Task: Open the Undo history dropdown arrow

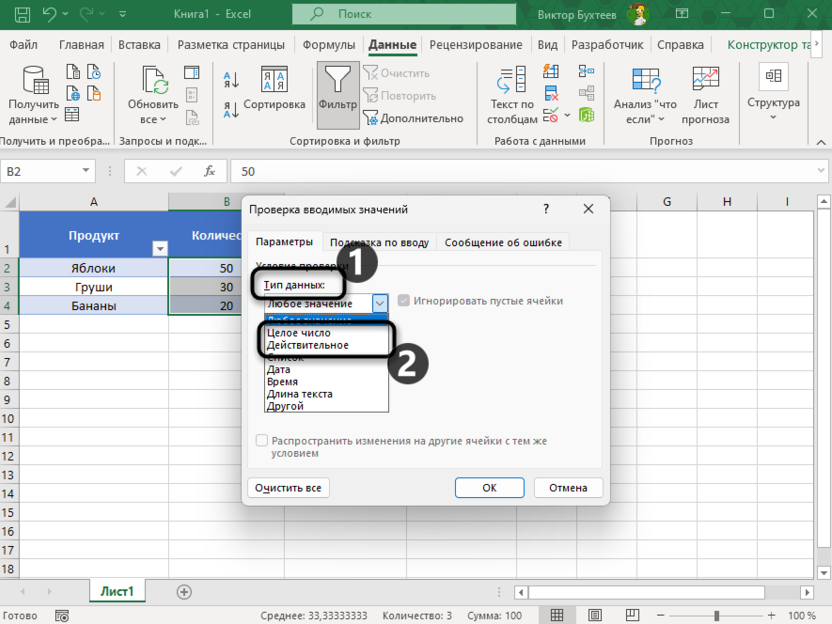Action: (65, 14)
